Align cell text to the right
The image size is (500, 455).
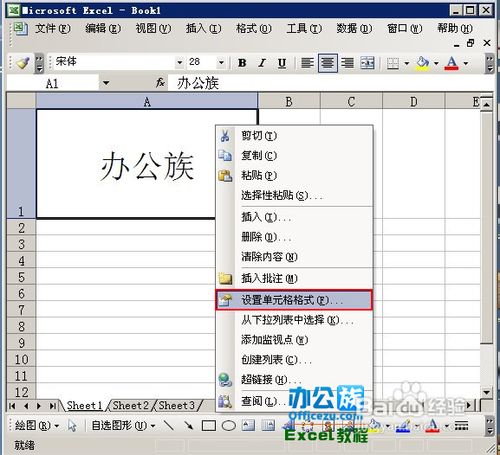tap(348, 63)
